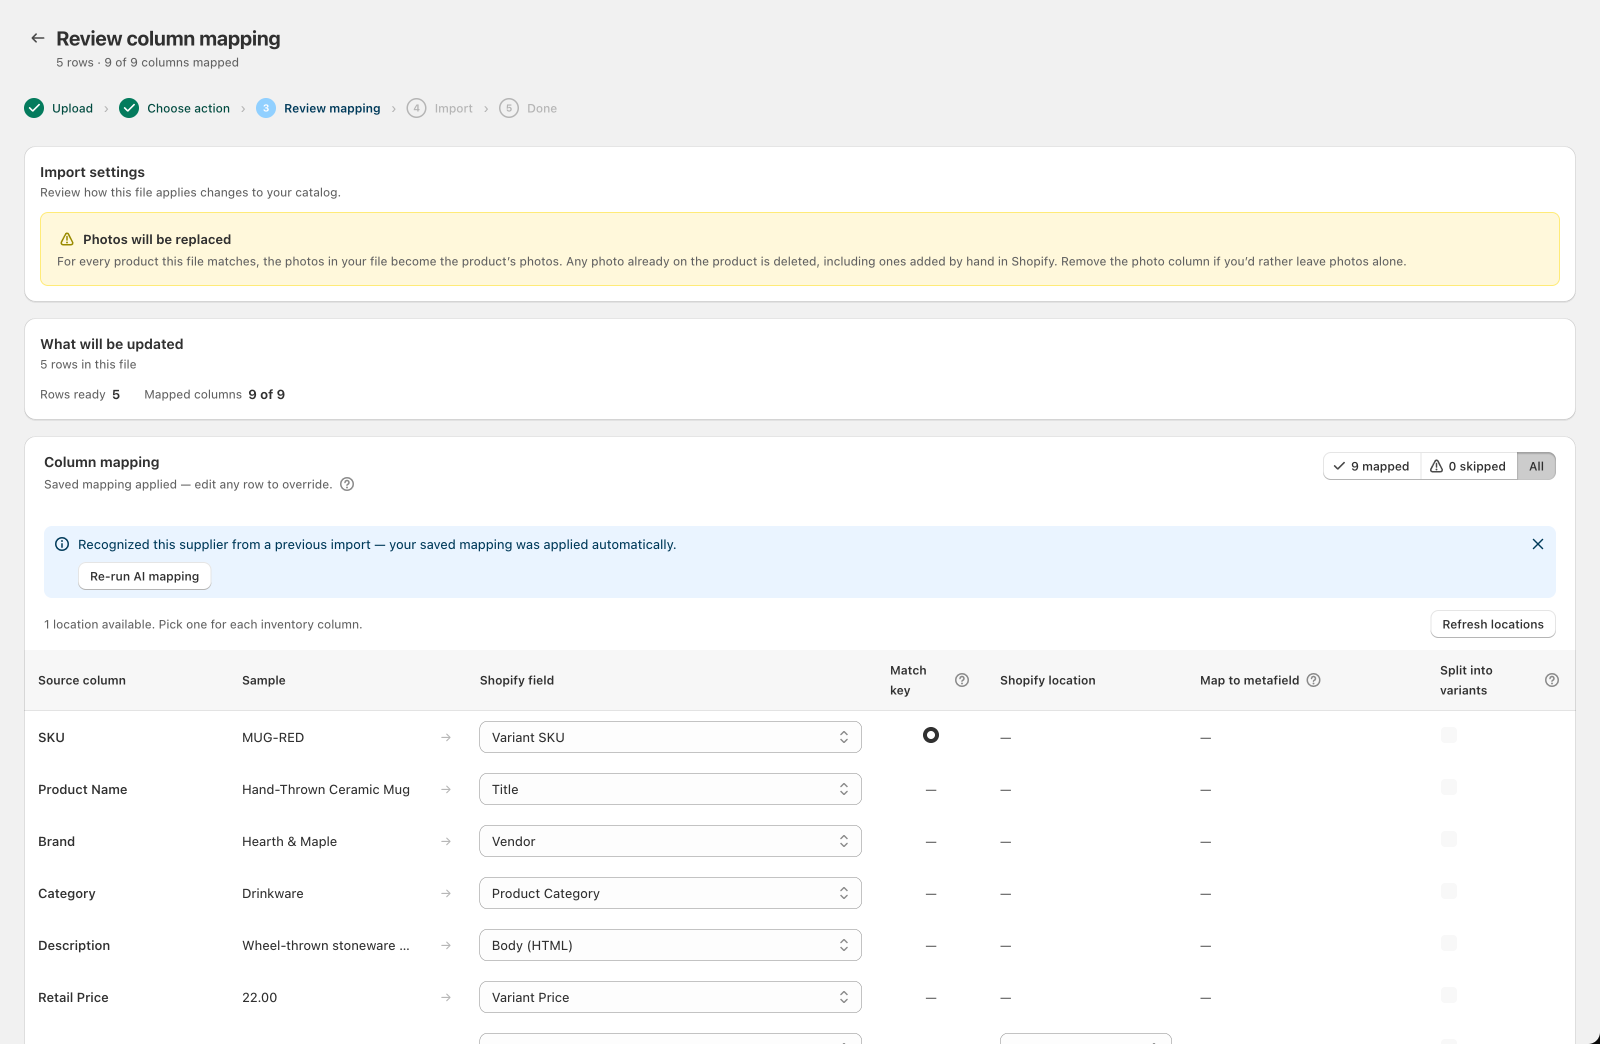Screen dimensions: 1600x1044
Task: Open the Body (HTML) field dropdown
Action: point(670,945)
